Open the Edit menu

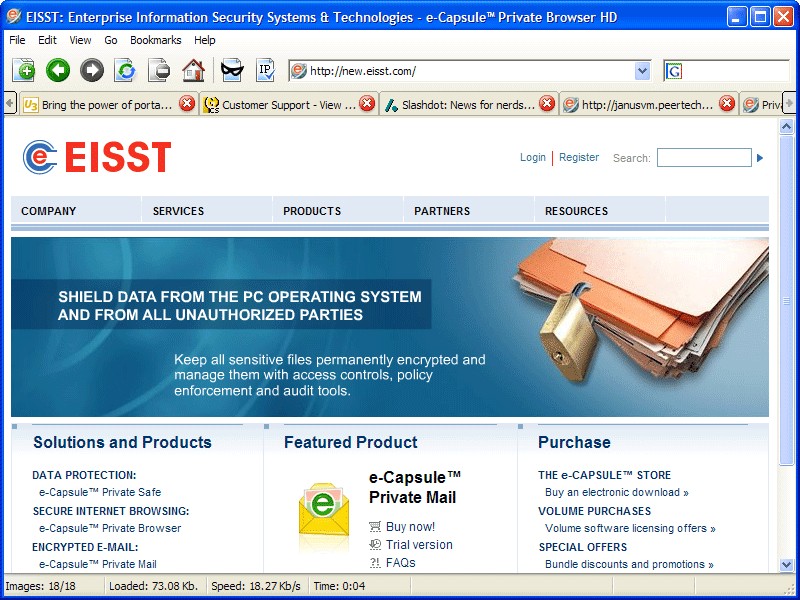[x=47, y=40]
